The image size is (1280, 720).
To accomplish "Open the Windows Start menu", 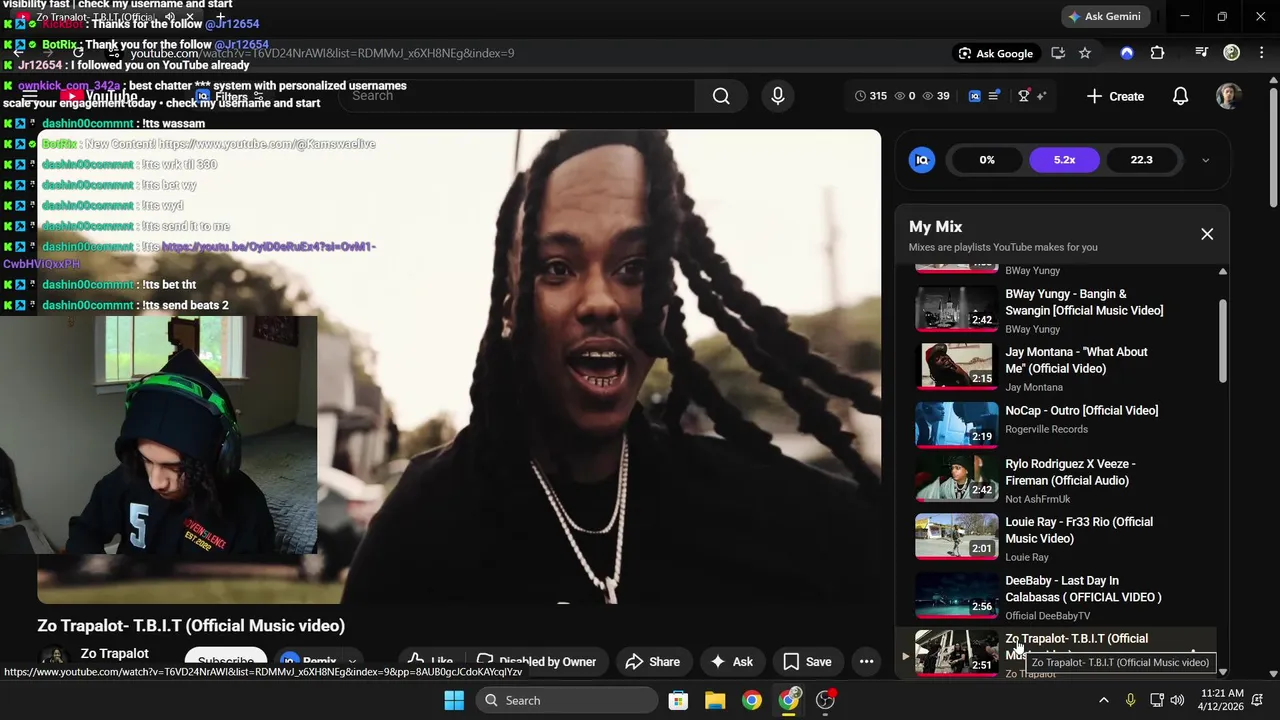I will tap(454, 700).
